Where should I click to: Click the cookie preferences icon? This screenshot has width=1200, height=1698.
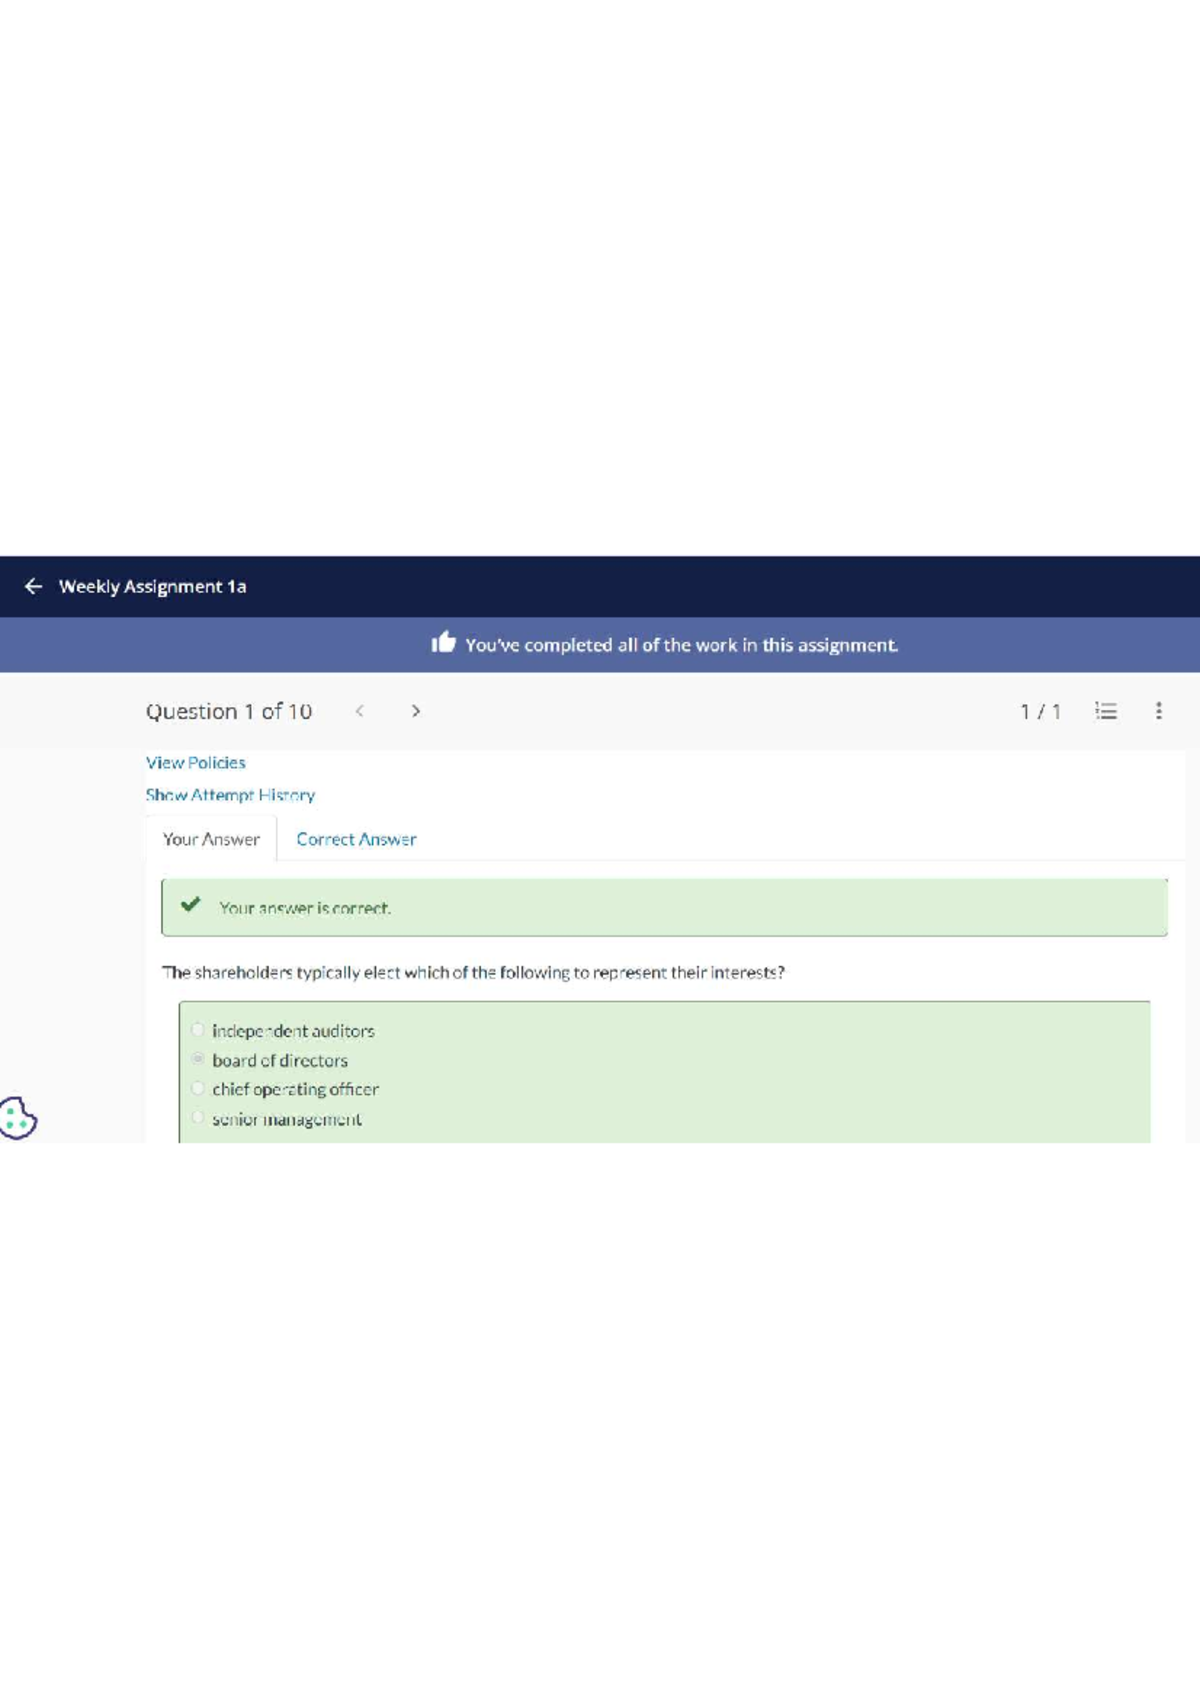[x=18, y=1118]
